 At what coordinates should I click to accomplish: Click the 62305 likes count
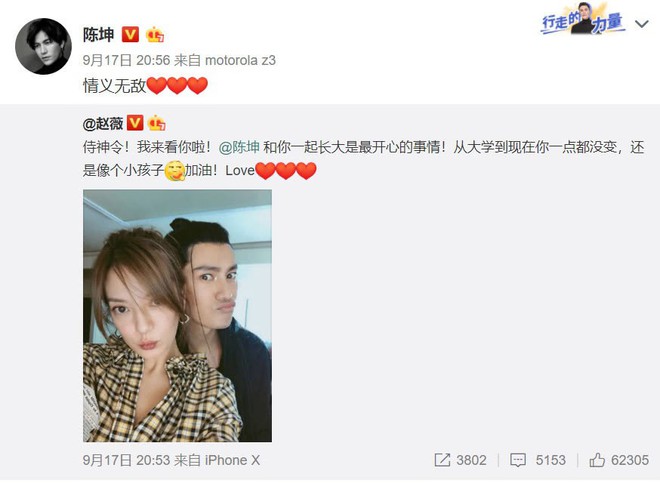click(x=630, y=460)
